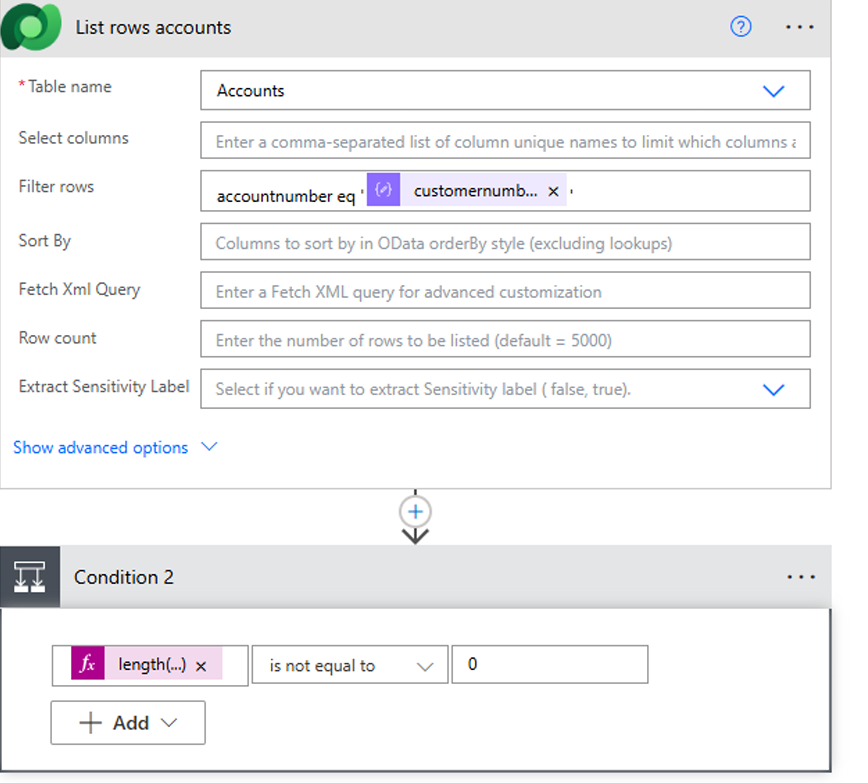
Task: Remove customernumber token from Filter rows
Action: click(553, 191)
